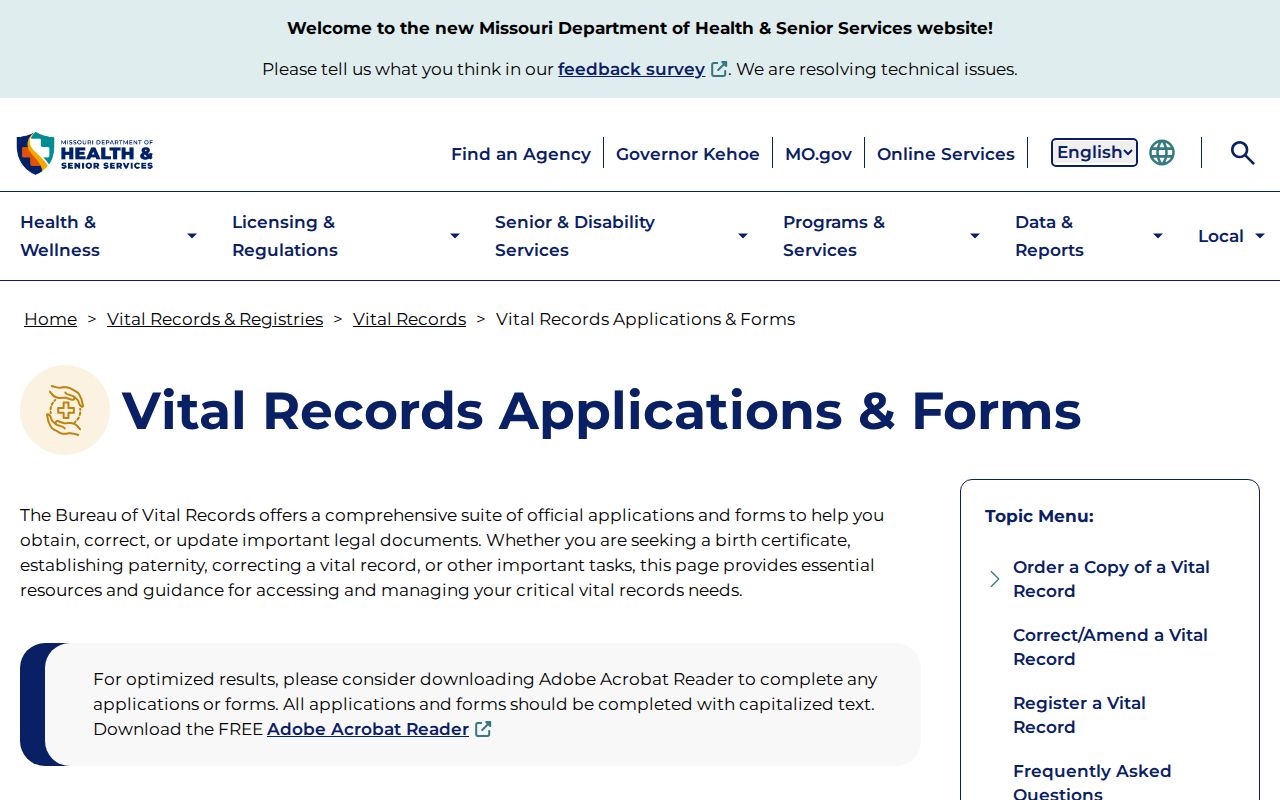Image resolution: width=1280 pixels, height=800 pixels.
Task: Click the chevron beside Order a Copy
Action: [x=994, y=579]
